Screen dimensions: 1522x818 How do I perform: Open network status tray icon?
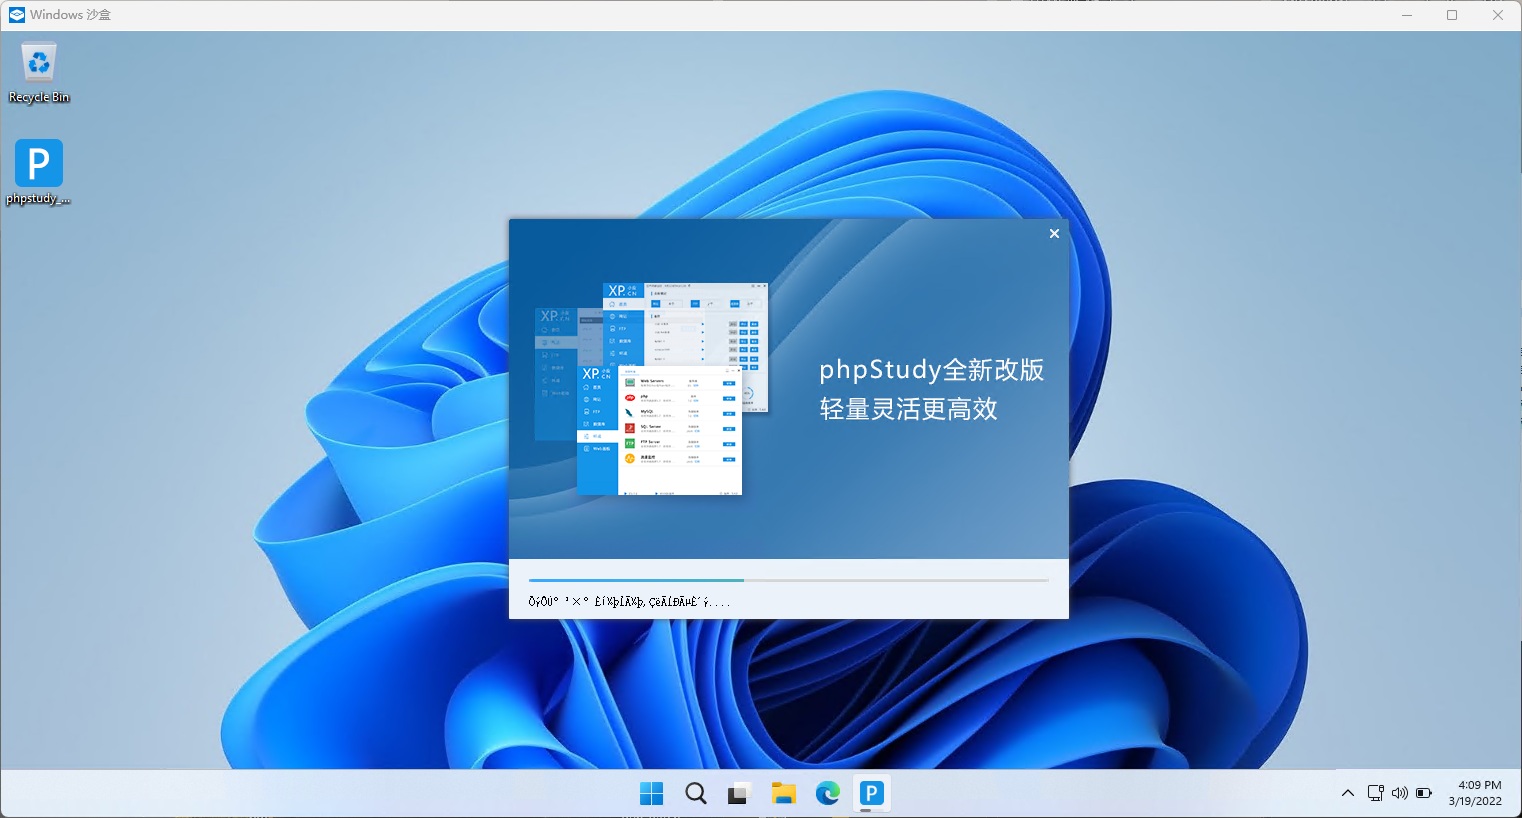(x=1376, y=793)
